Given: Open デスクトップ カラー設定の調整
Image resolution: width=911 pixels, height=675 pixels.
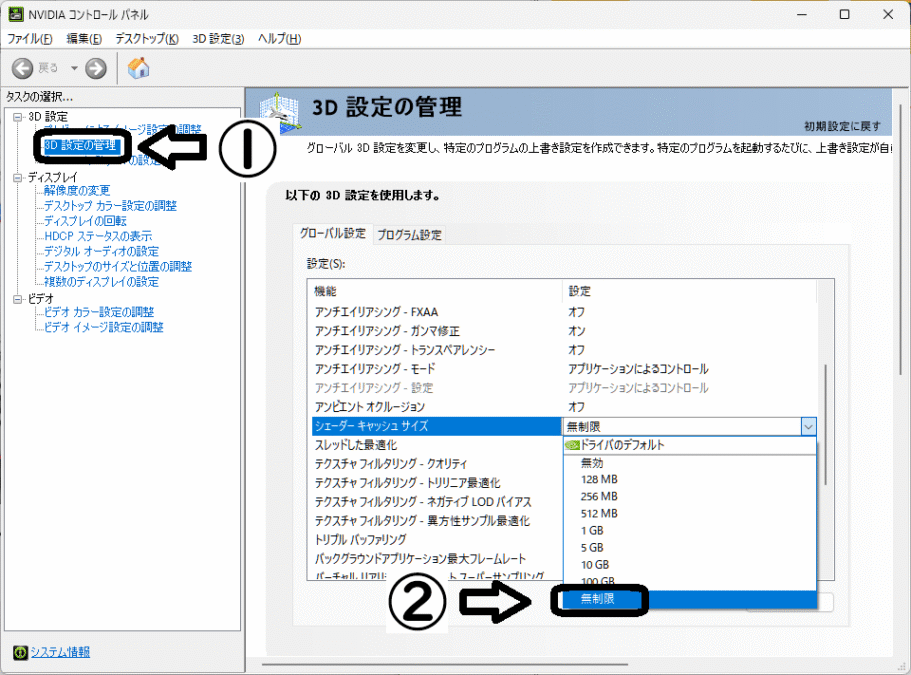Looking at the screenshot, I should click(x=110, y=206).
